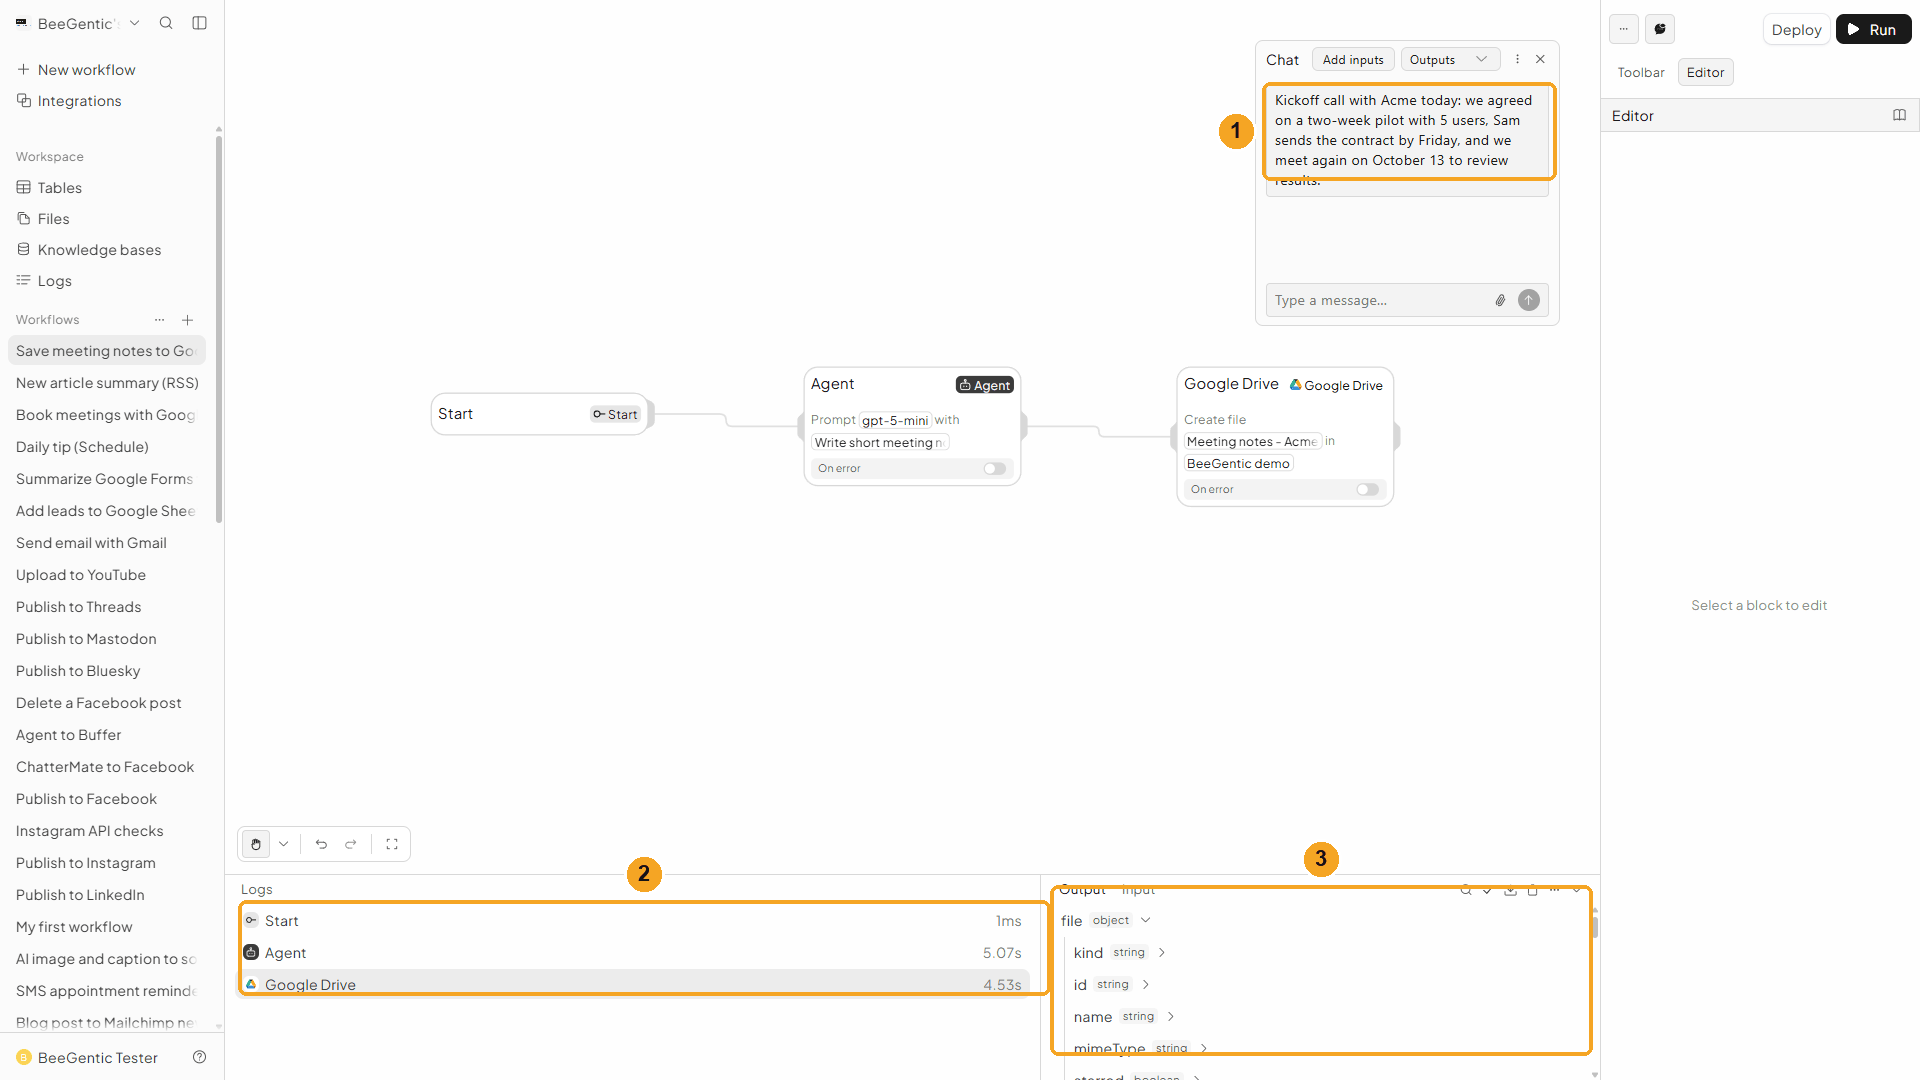Click the Run button

point(1873,29)
